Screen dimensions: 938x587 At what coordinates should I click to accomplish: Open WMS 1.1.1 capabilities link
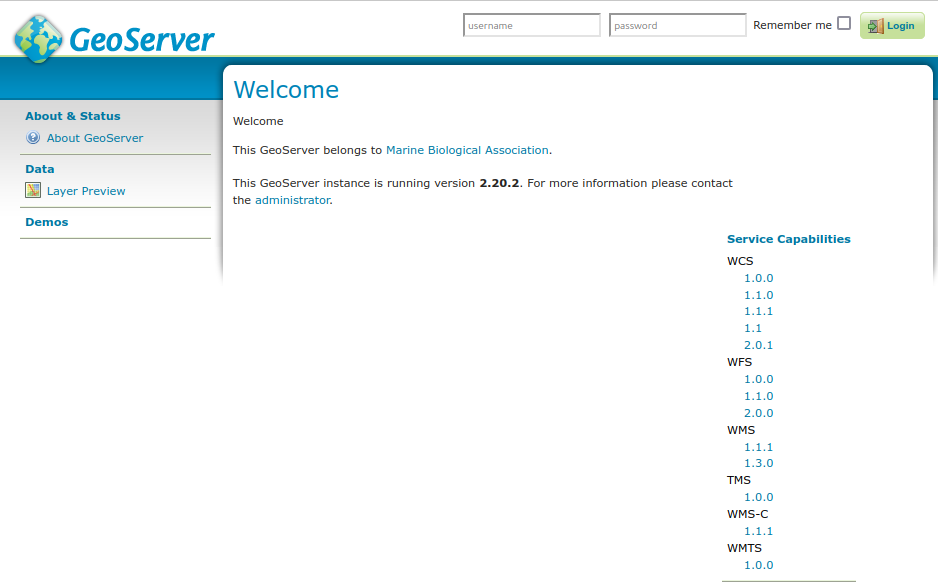tap(759, 447)
